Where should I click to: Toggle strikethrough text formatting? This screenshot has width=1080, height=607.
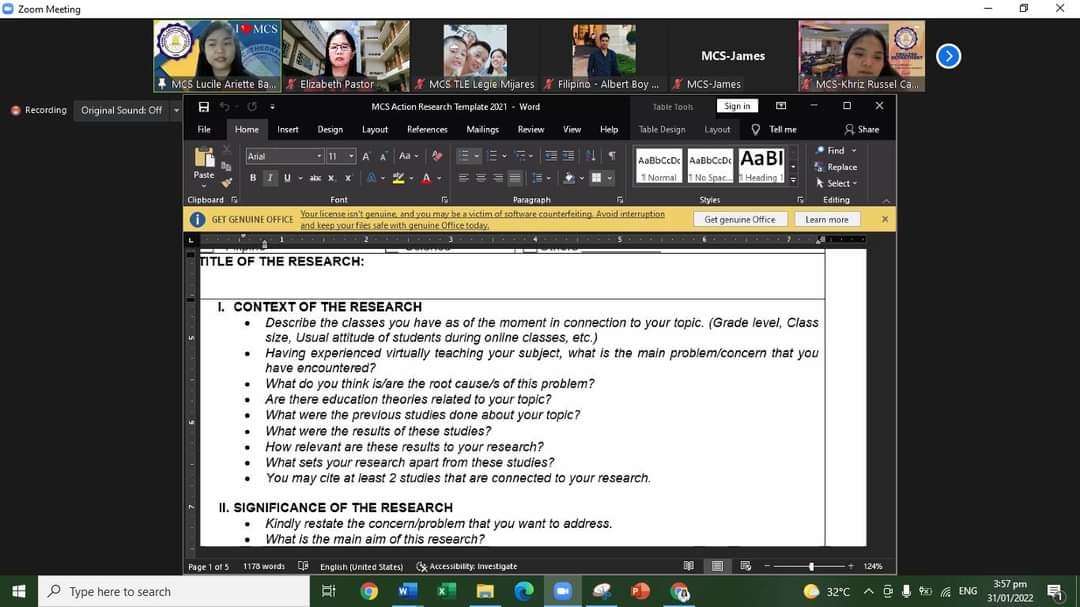click(x=315, y=178)
